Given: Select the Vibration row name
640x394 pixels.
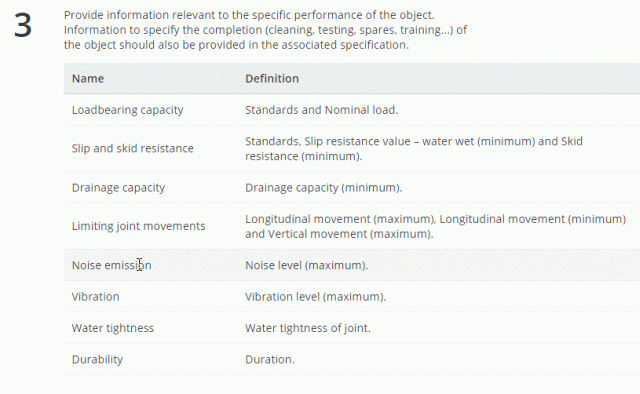Looking at the screenshot, I should (96, 296).
